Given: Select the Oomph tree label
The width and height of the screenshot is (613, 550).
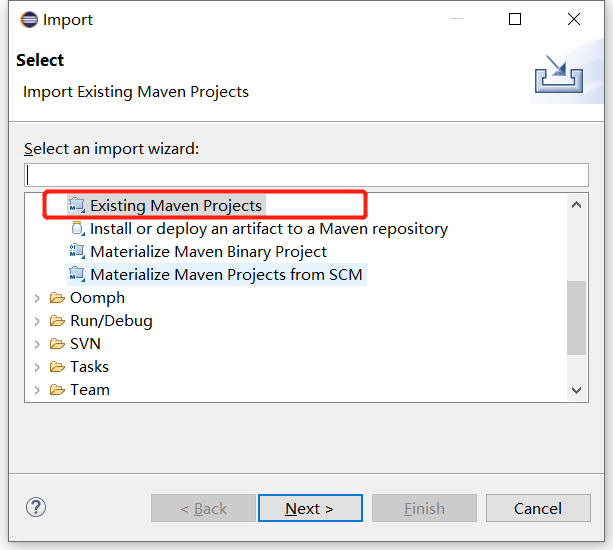Looking at the screenshot, I should pyautogui.click(x=97, y=298).
